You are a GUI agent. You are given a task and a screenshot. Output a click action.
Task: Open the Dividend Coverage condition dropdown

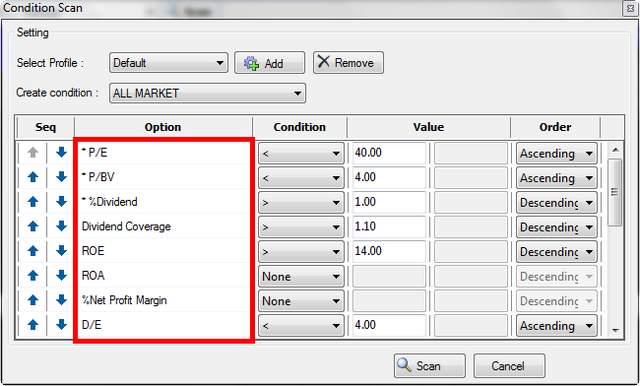(301, 227)
